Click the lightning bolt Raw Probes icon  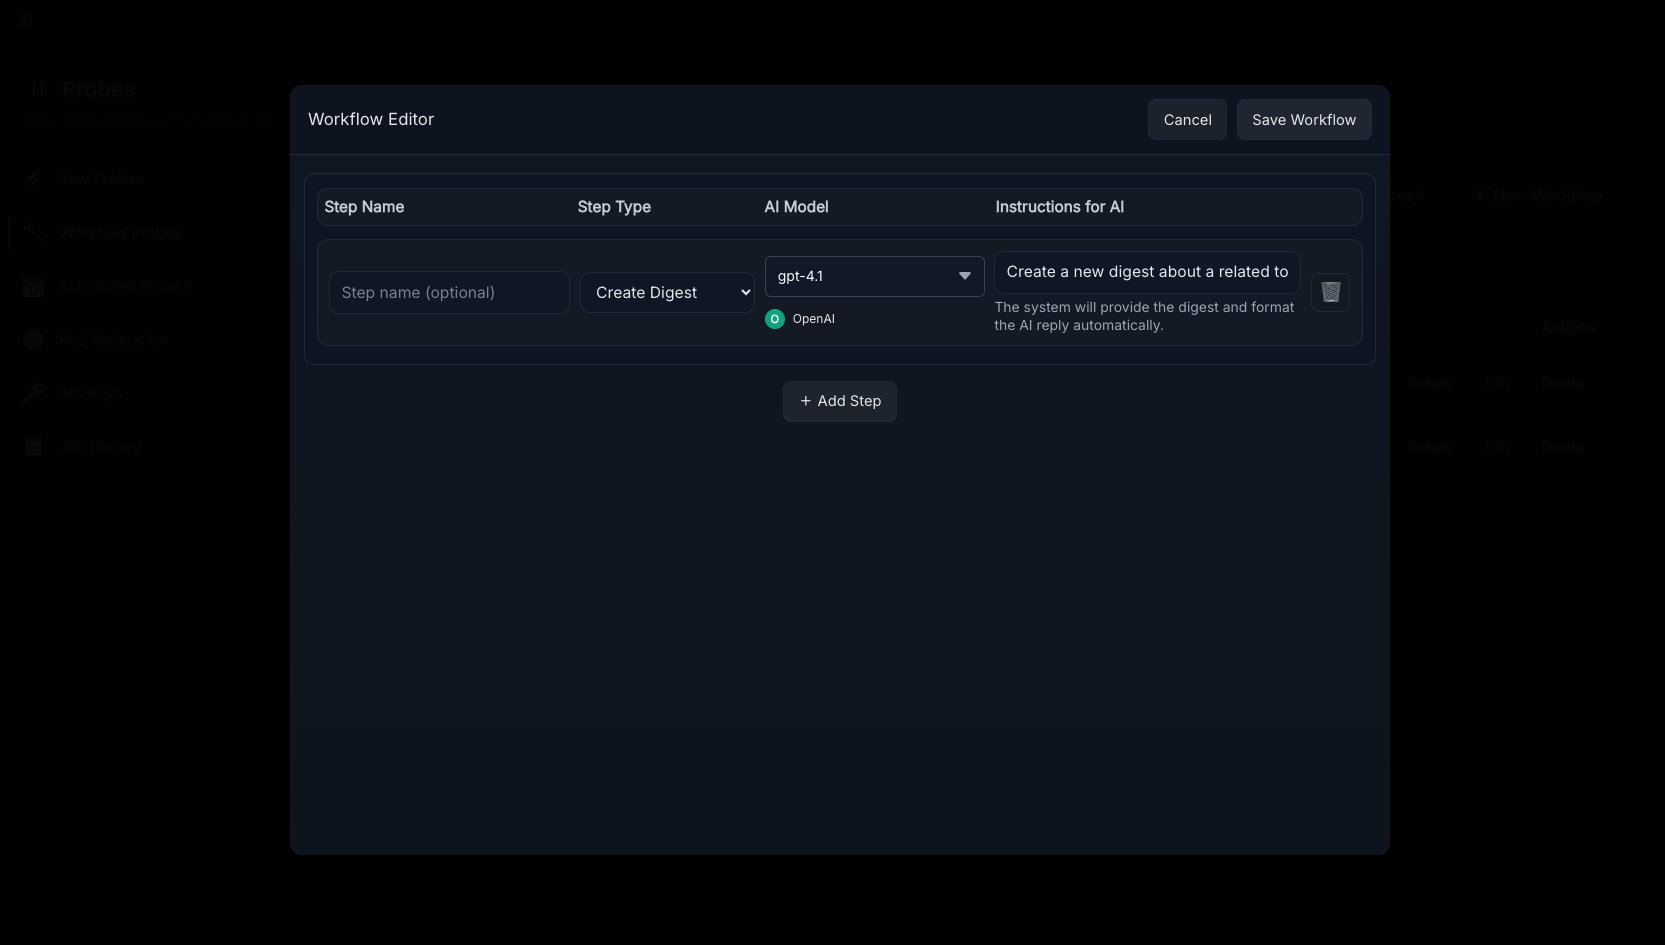click(x=34, y=179)
